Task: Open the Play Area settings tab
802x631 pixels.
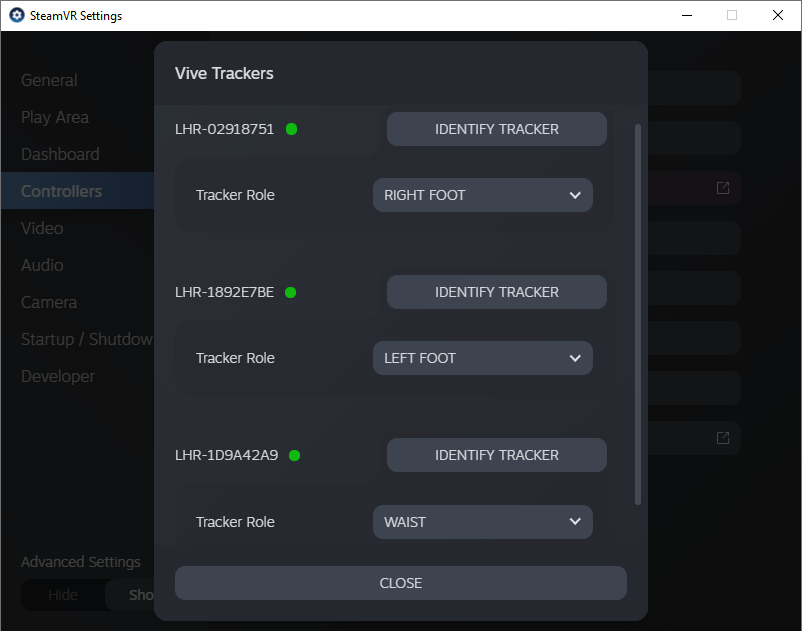Action: coord(55,117)
